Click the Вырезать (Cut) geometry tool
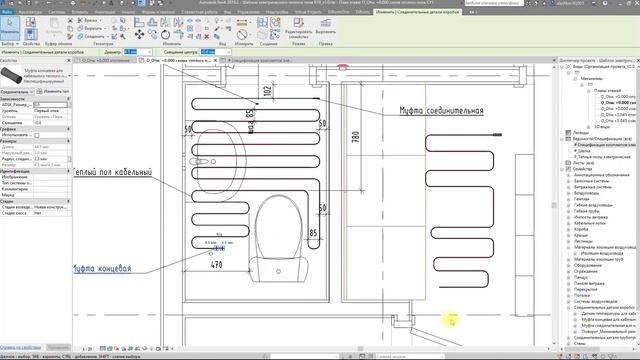The height and width of the screenshot is (360, 640). (91, 29)
